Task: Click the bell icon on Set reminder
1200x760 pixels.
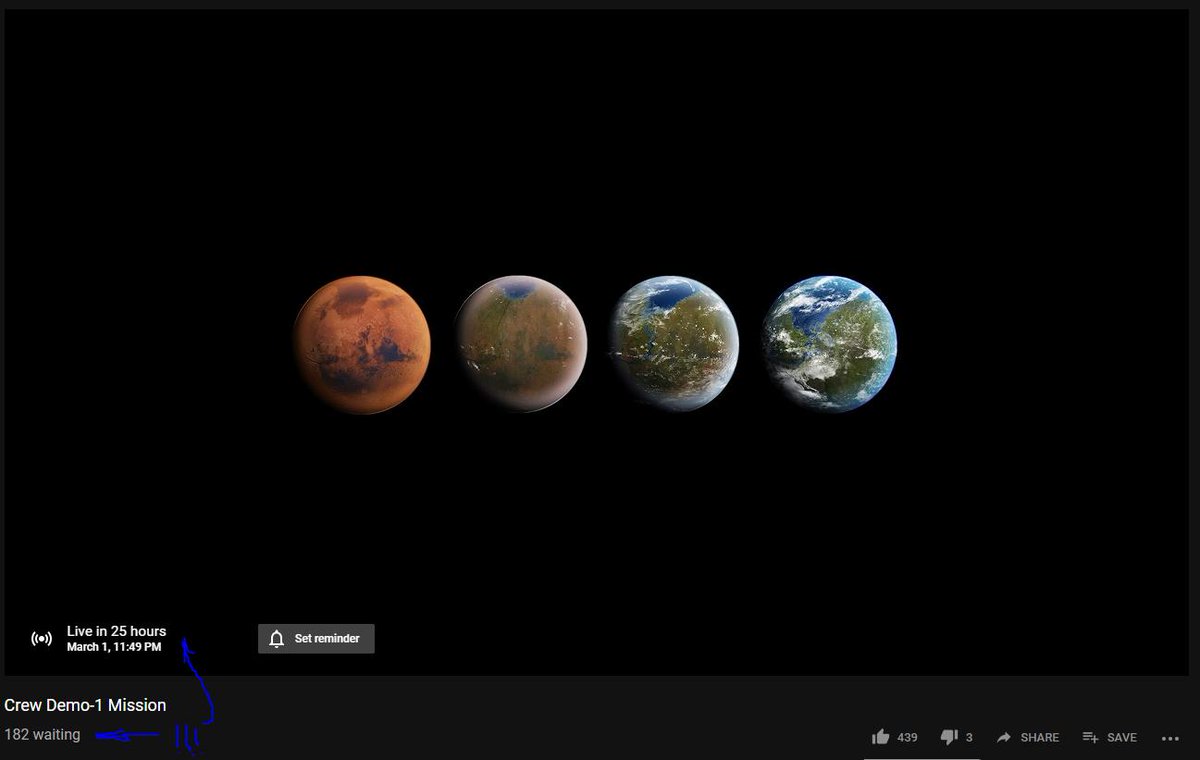Action: 275,638
